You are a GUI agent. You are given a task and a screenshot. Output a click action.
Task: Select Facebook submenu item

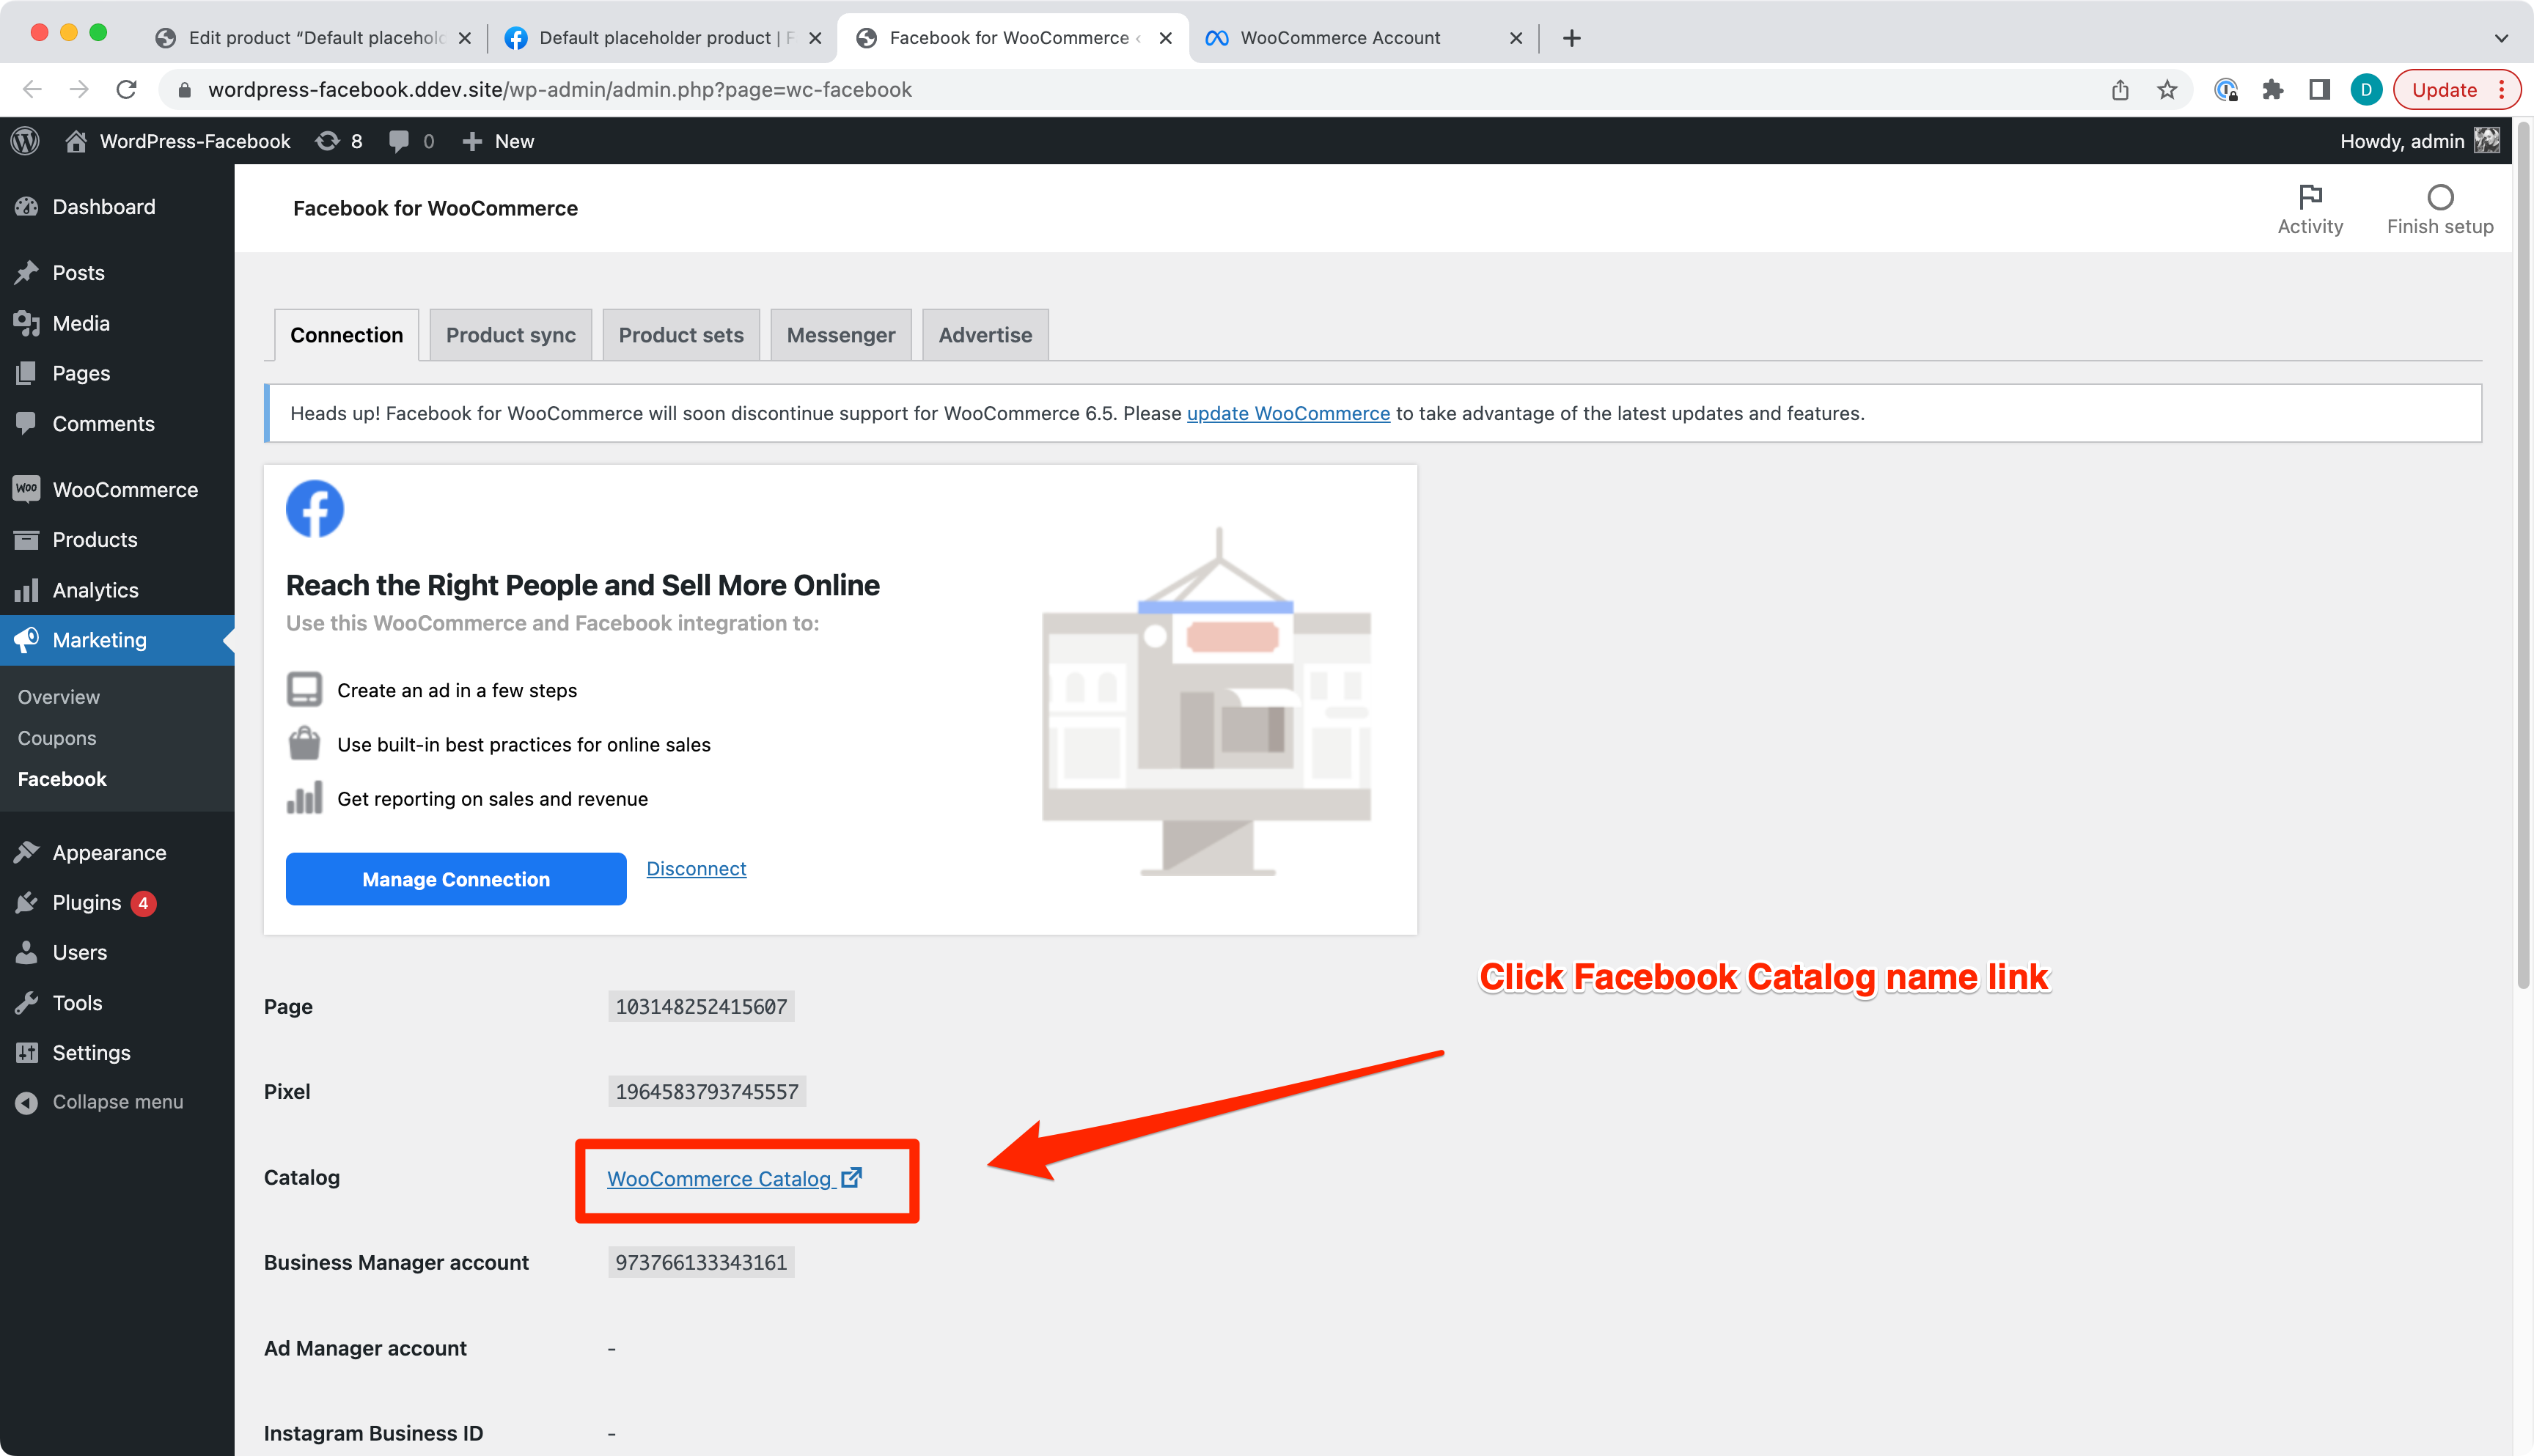62,779
